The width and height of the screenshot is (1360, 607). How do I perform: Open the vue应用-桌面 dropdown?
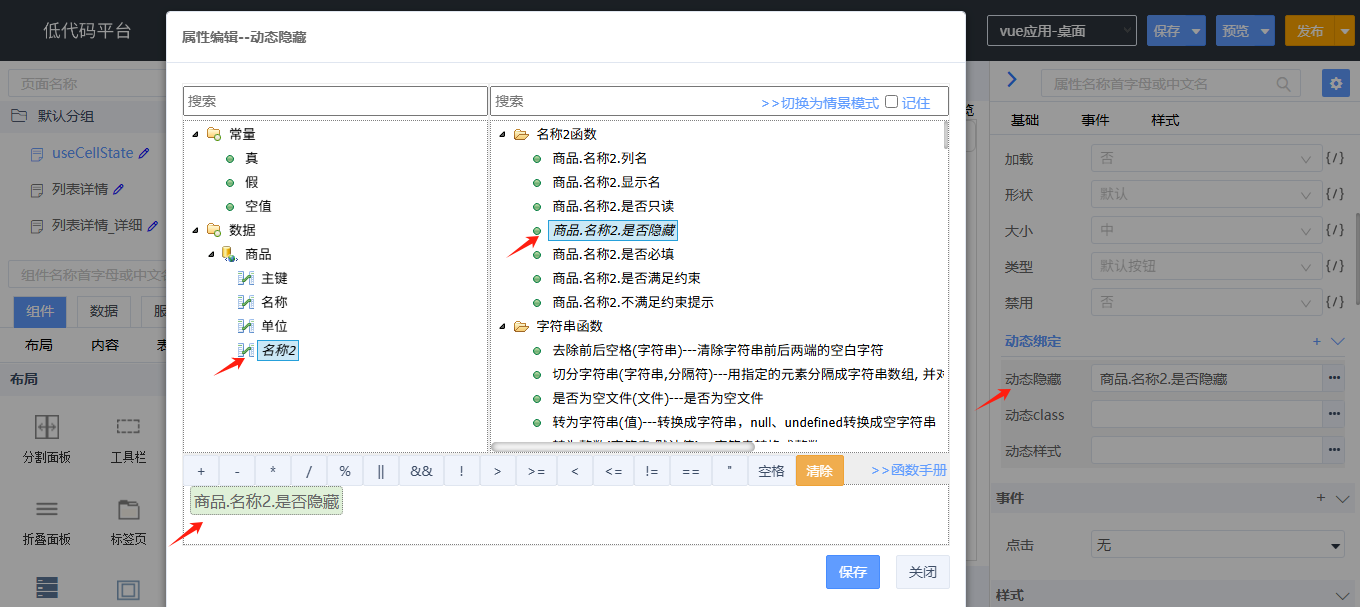1062,31
